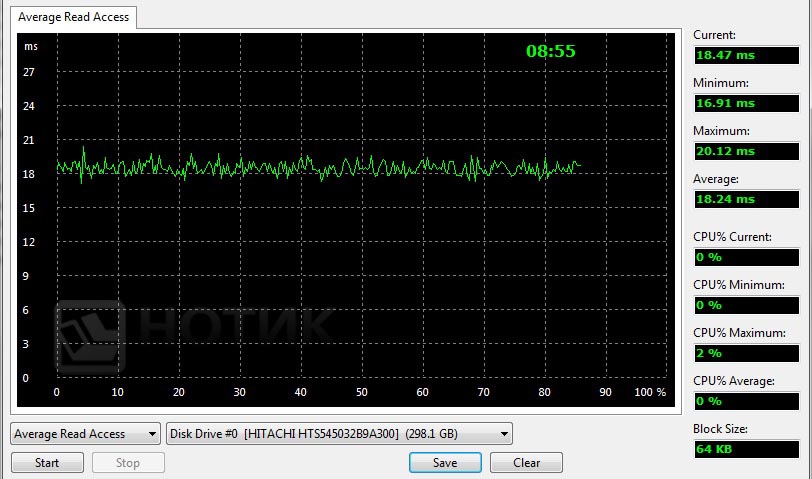Screen dimensions: 812x479
Task: Open the Disk Drive #0 HITACHI dropdown
Action: pos(339,433)
